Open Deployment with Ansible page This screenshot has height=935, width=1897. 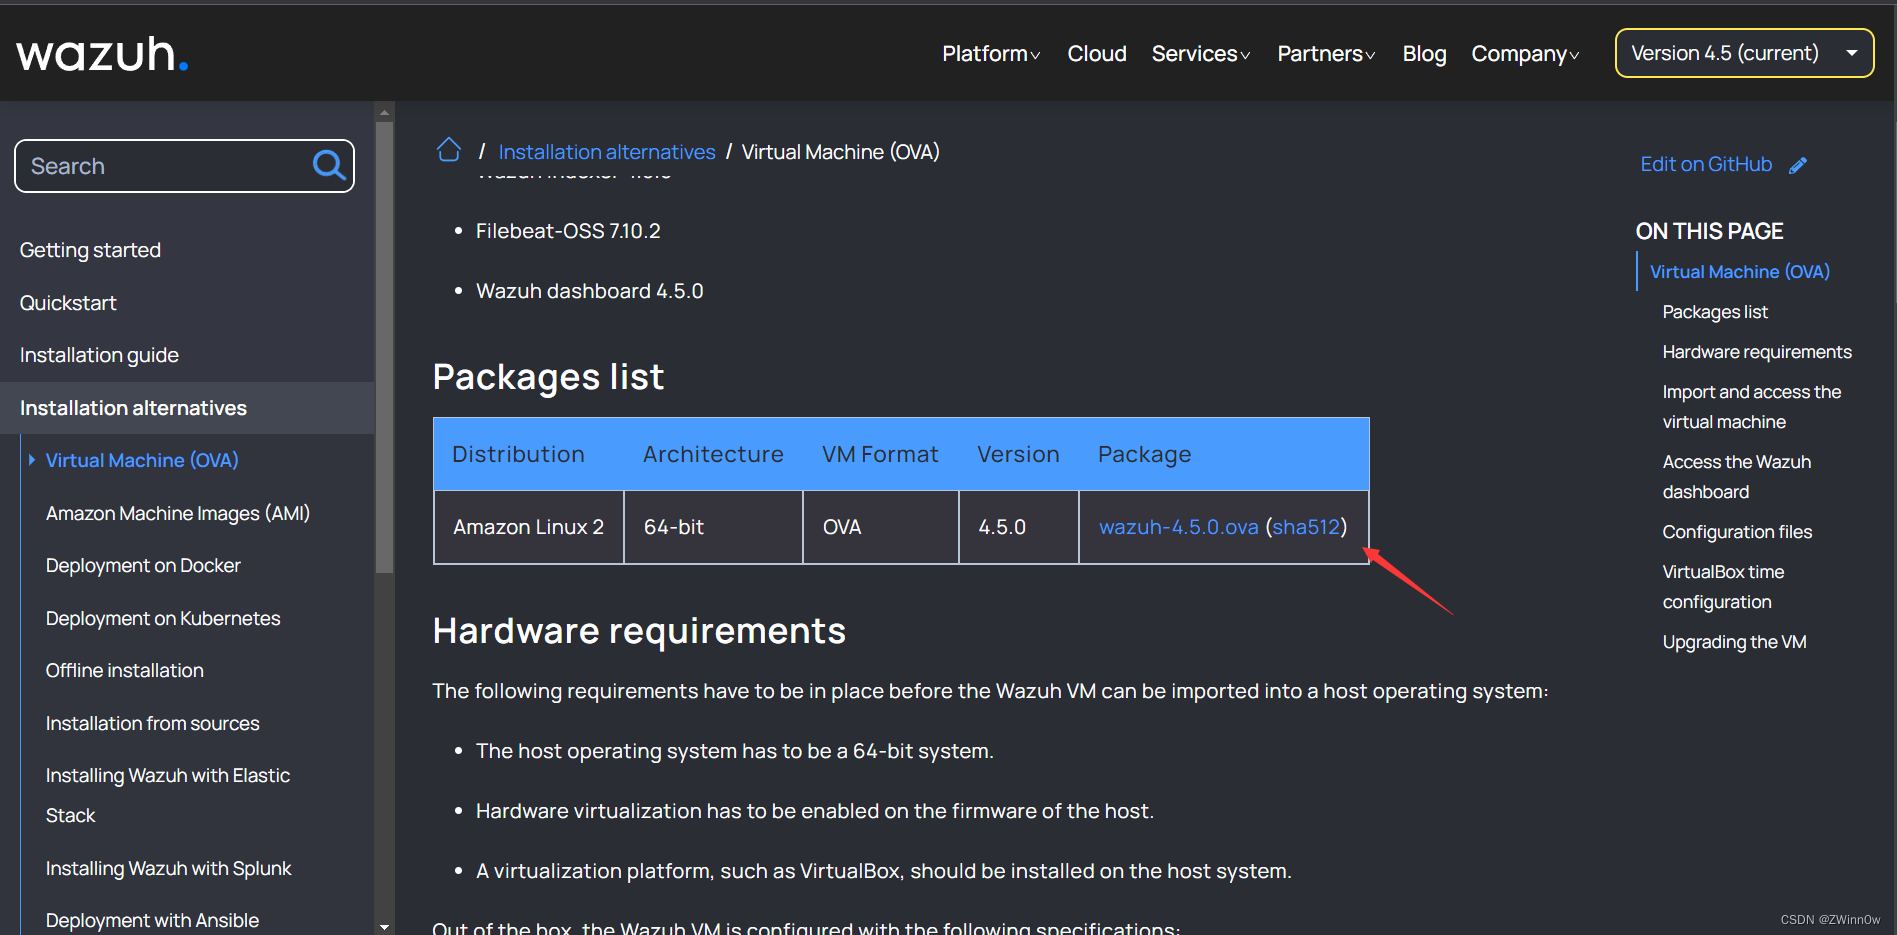[x=152, y=920]
